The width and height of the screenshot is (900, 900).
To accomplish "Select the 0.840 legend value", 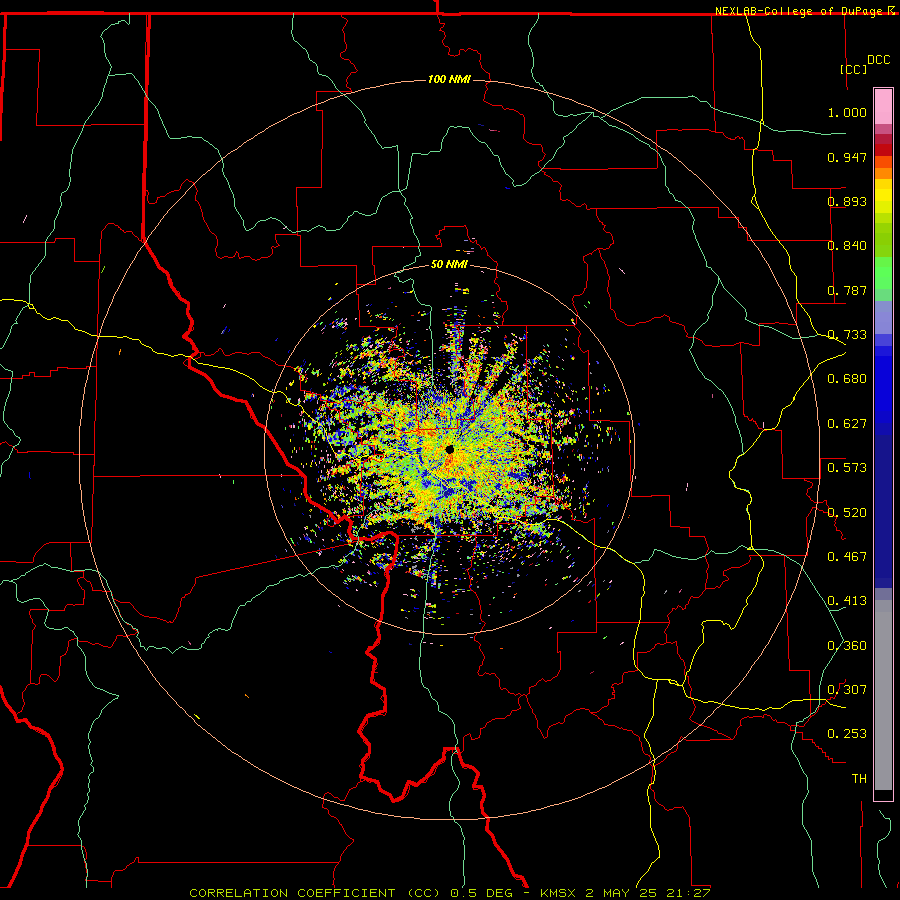I will (x=847, y=246).
